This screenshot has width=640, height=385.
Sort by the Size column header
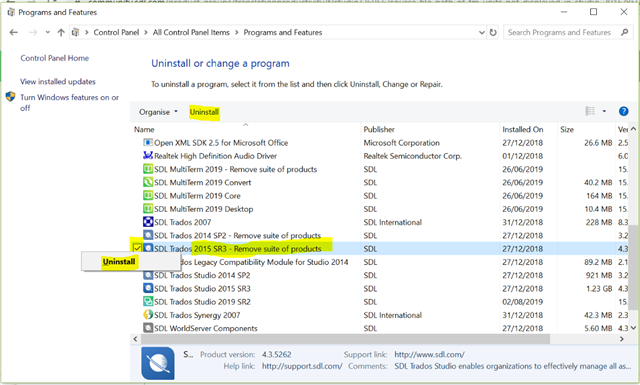click(x=567, y=129)
